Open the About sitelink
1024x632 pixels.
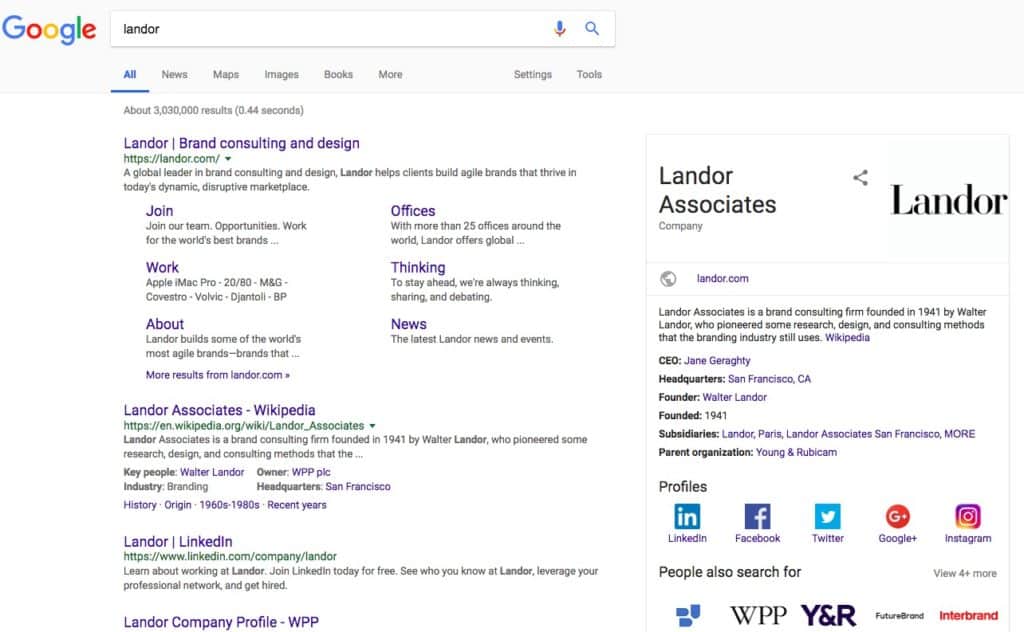[165, 324]
